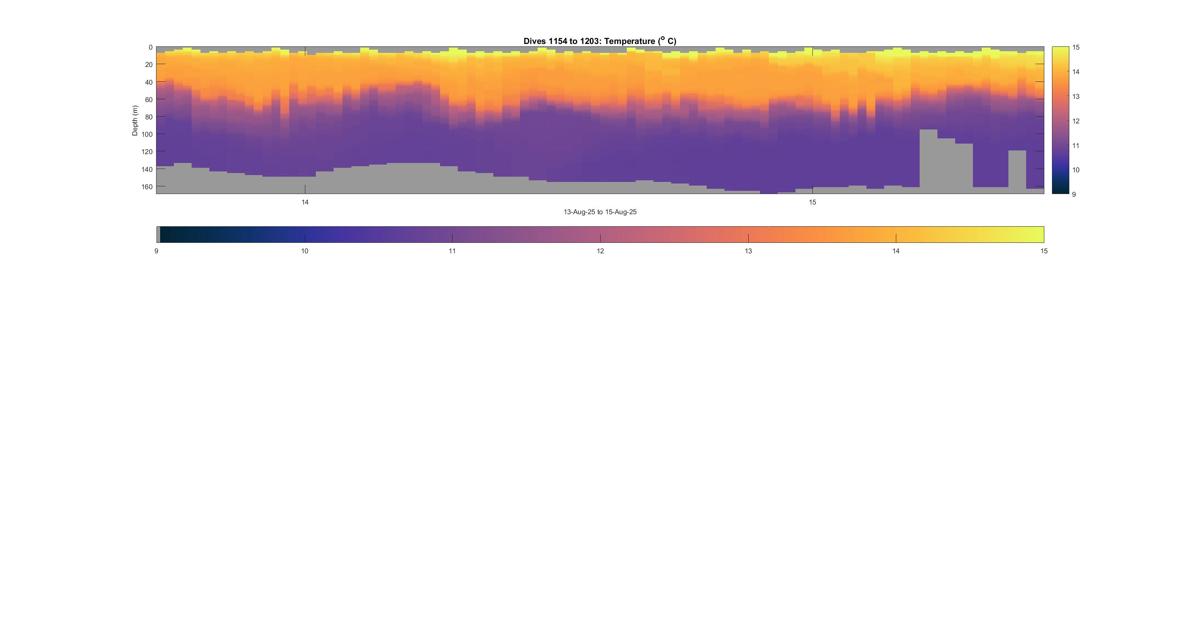Click depth axis tick label "120"
Image resolution: width=1200 pixels, height=622 pixels.
click(146, 152)
